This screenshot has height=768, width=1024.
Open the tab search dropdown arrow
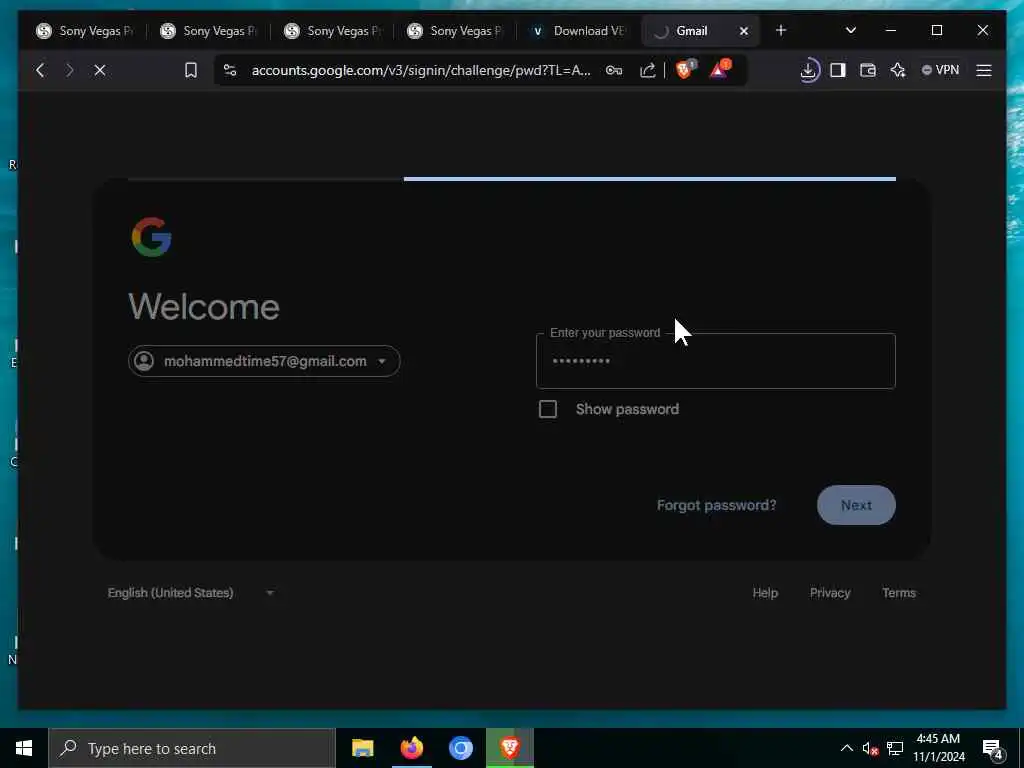tap(851, 31)
